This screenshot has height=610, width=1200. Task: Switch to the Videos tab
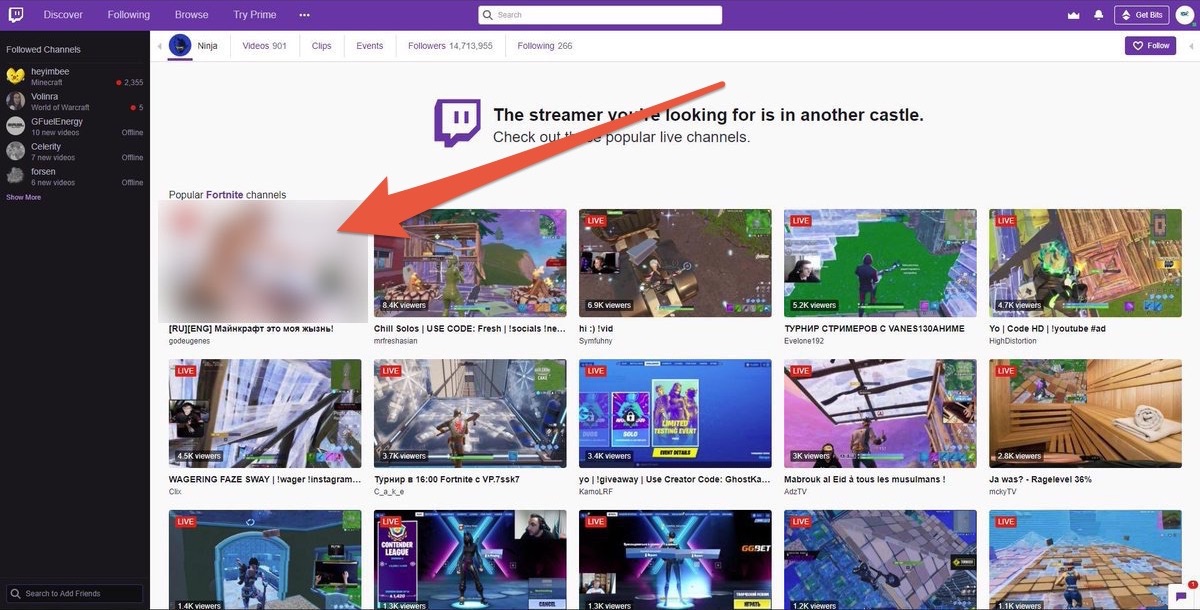click(x=264, y=45)
